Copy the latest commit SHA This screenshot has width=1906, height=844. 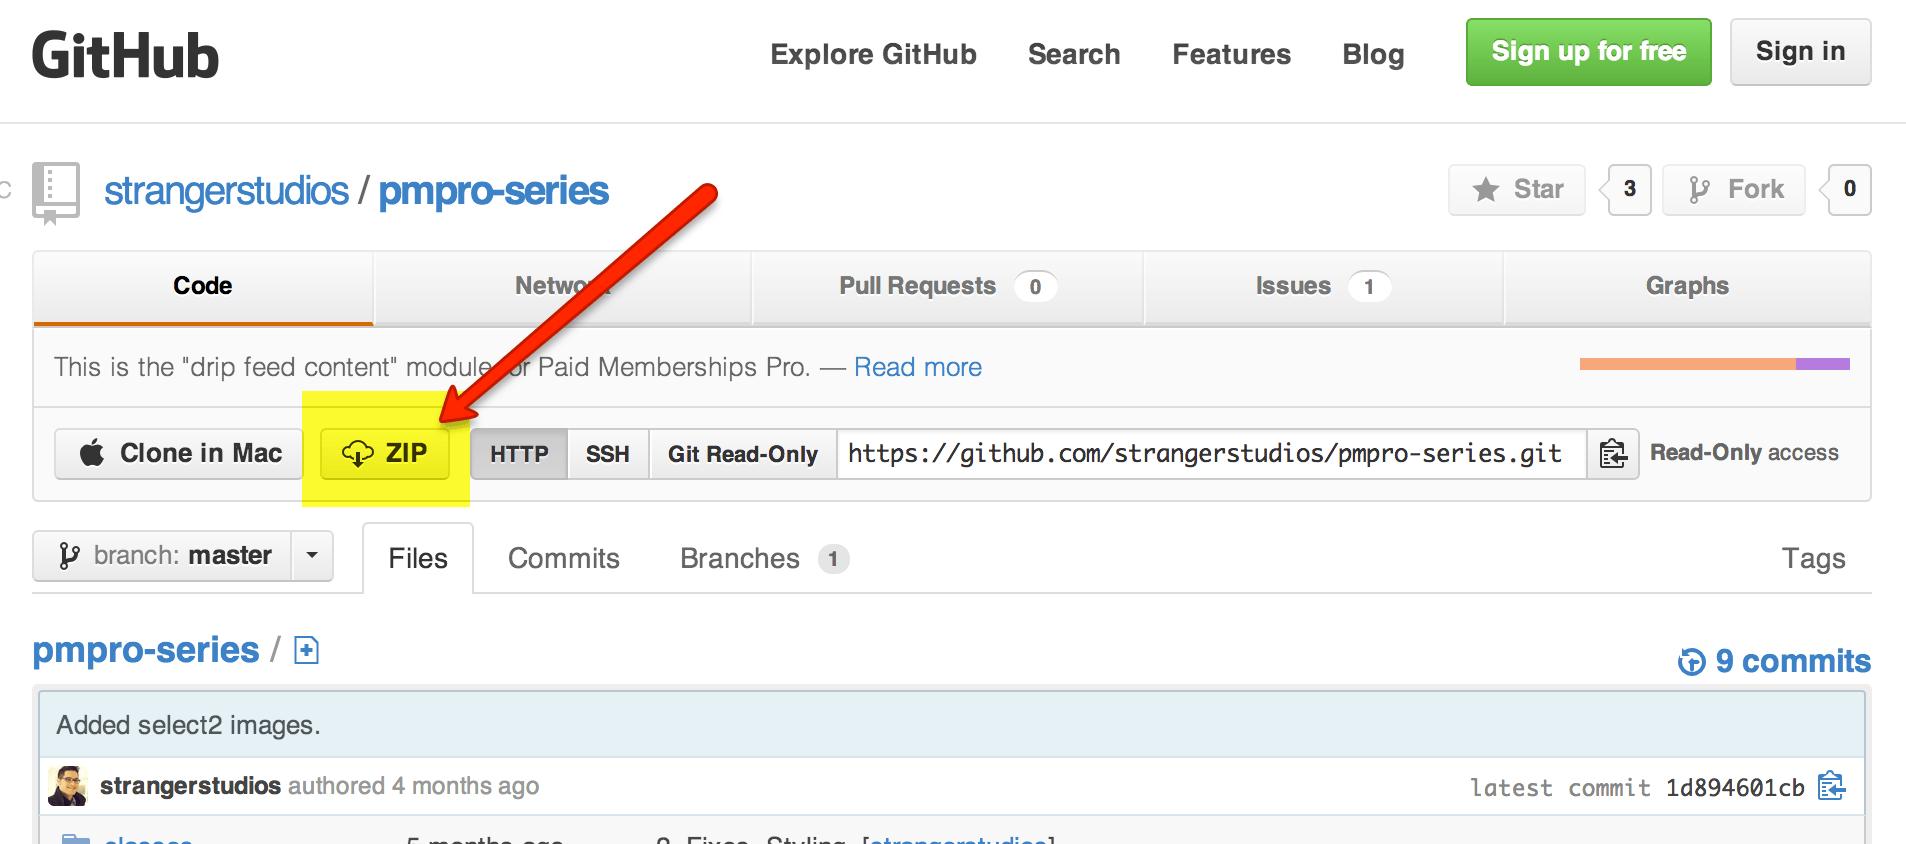coord(1831,786)
